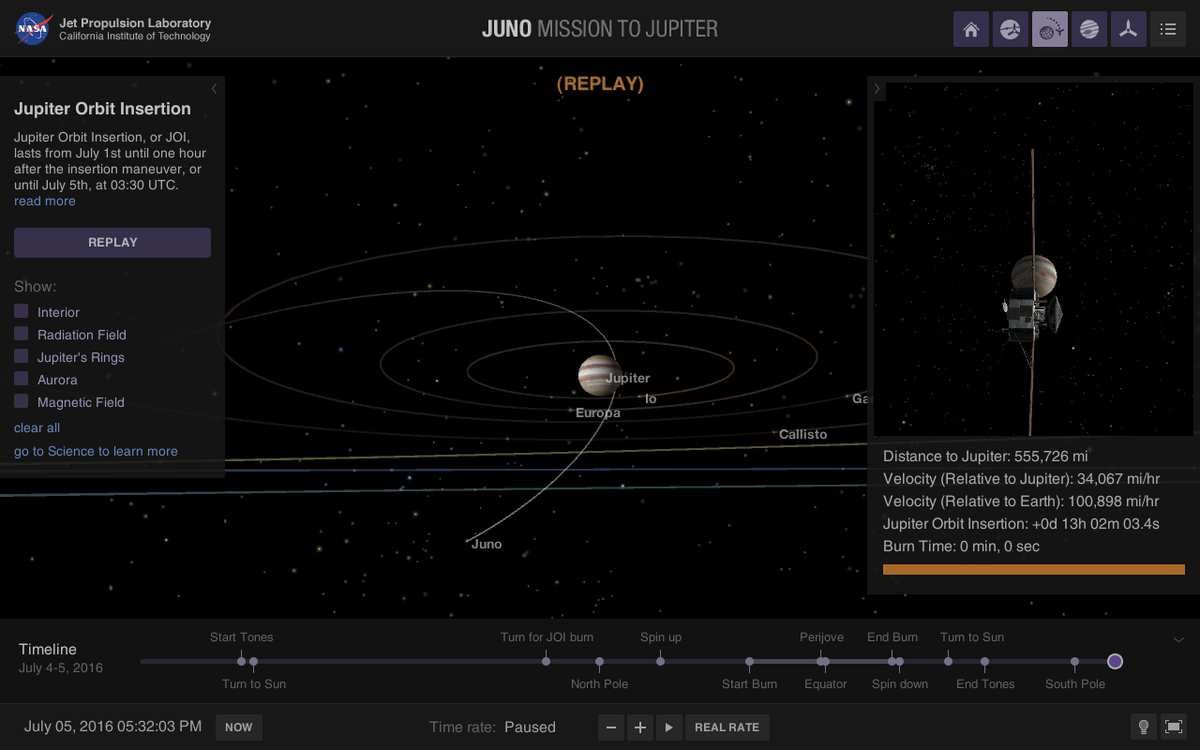This screenshot has height=750, width=1200.
Task: Open the read more link
Action: point(45,201)
